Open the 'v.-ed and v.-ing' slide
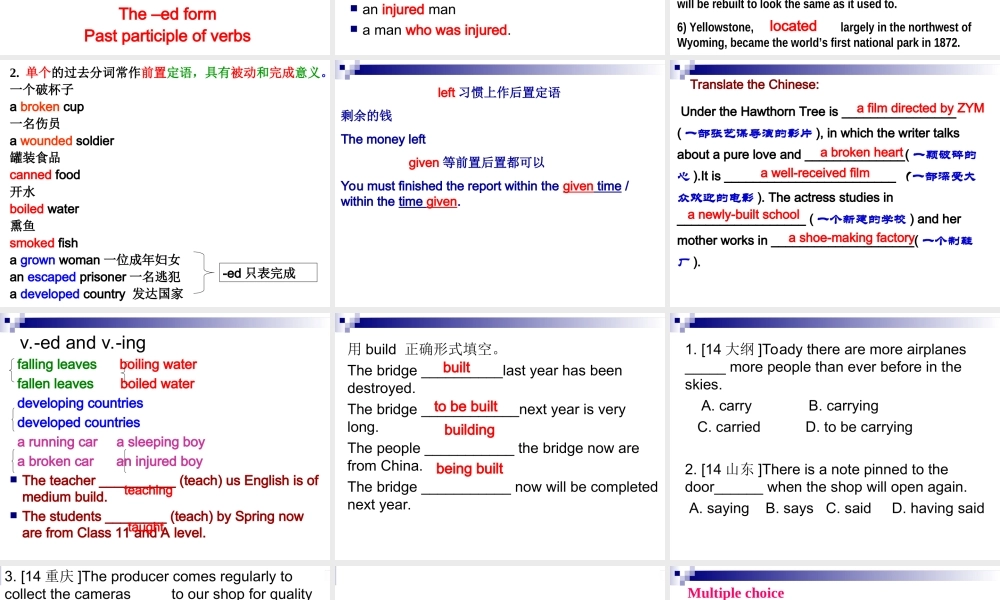This screenshot has height=600, width=1000. pos(165,437)
